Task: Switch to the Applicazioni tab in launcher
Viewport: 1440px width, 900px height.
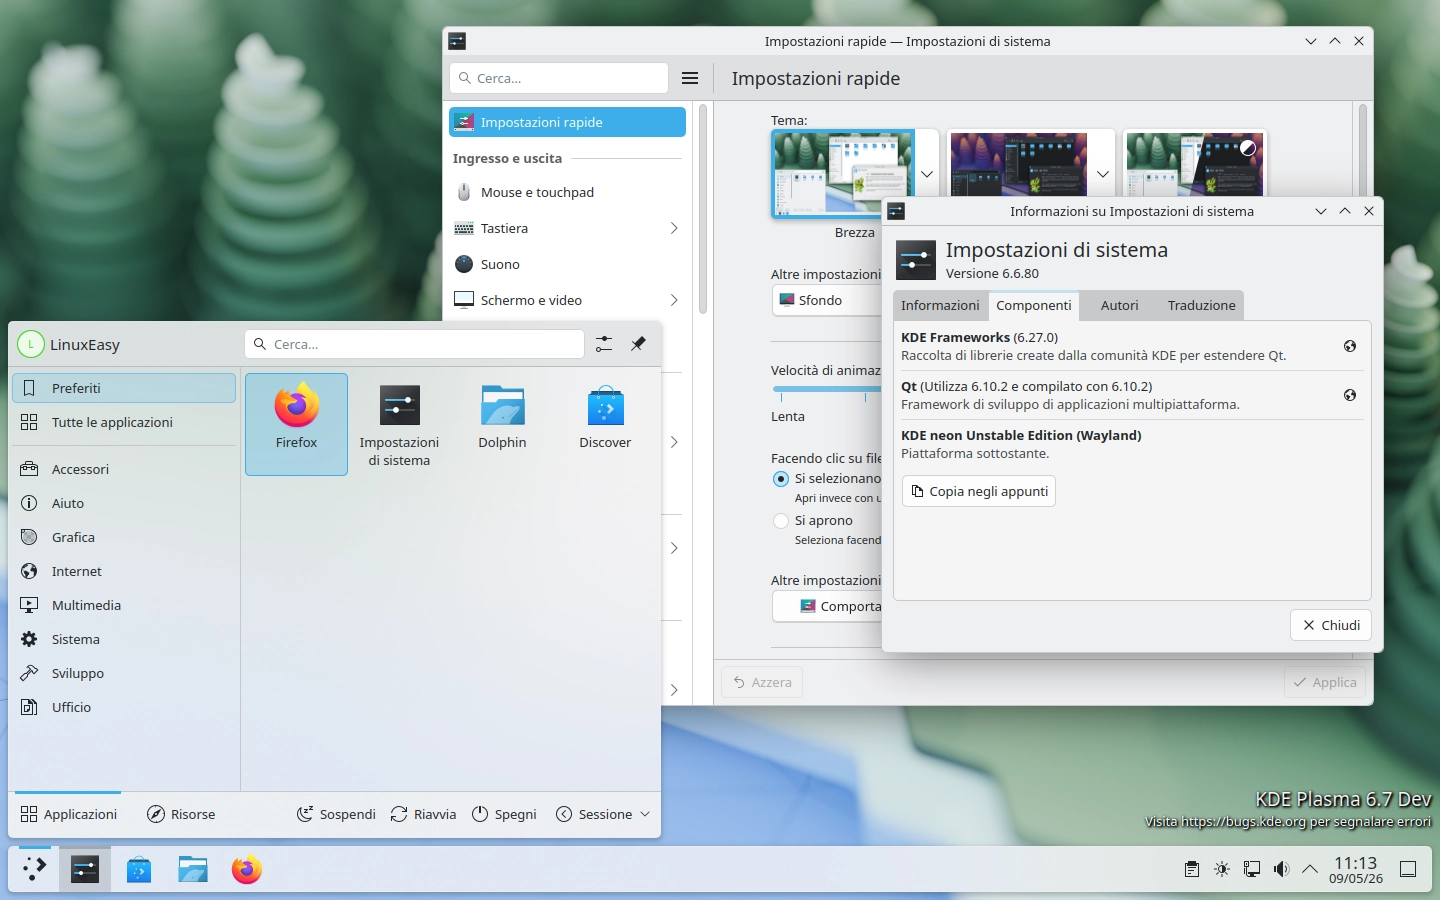Action: [x=69, y=814]
